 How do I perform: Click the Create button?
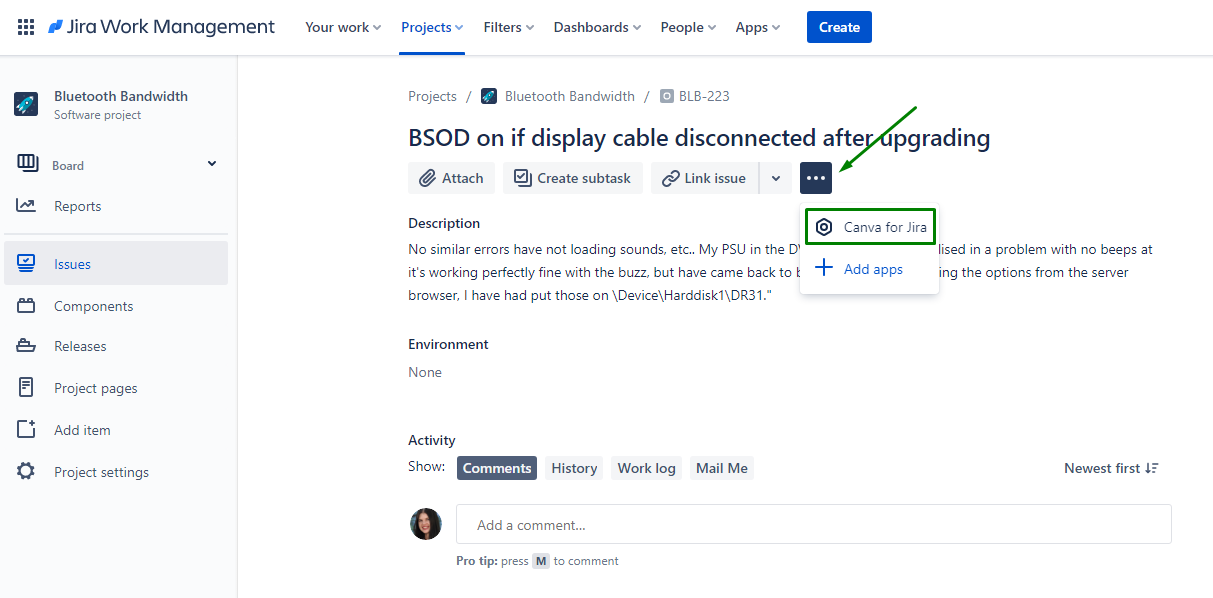point(838,27)
